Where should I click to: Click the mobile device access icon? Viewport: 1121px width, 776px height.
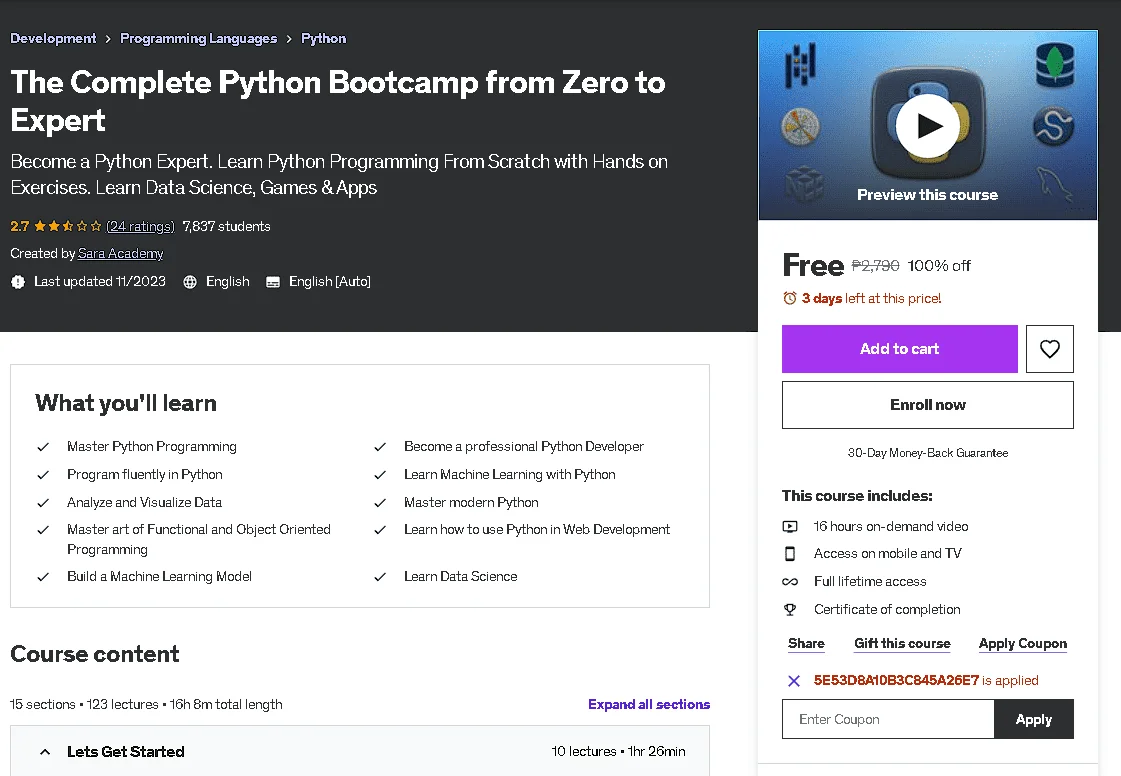(790, 554)
